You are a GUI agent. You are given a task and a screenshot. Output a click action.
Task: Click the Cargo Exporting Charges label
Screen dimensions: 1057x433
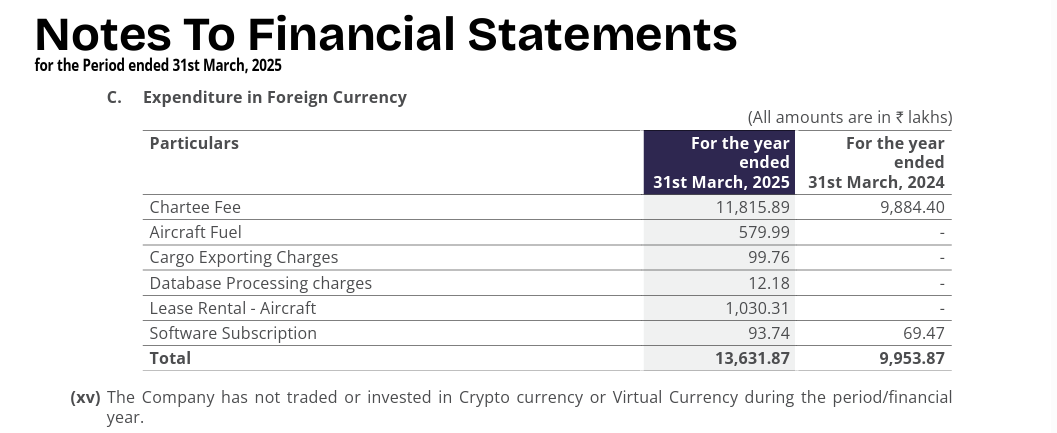point(243,257)
